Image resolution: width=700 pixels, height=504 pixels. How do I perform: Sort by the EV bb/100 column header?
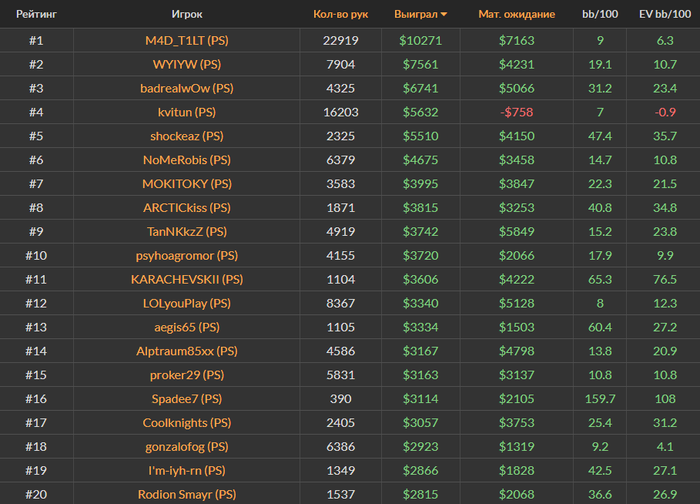click(x=665, y=14)
